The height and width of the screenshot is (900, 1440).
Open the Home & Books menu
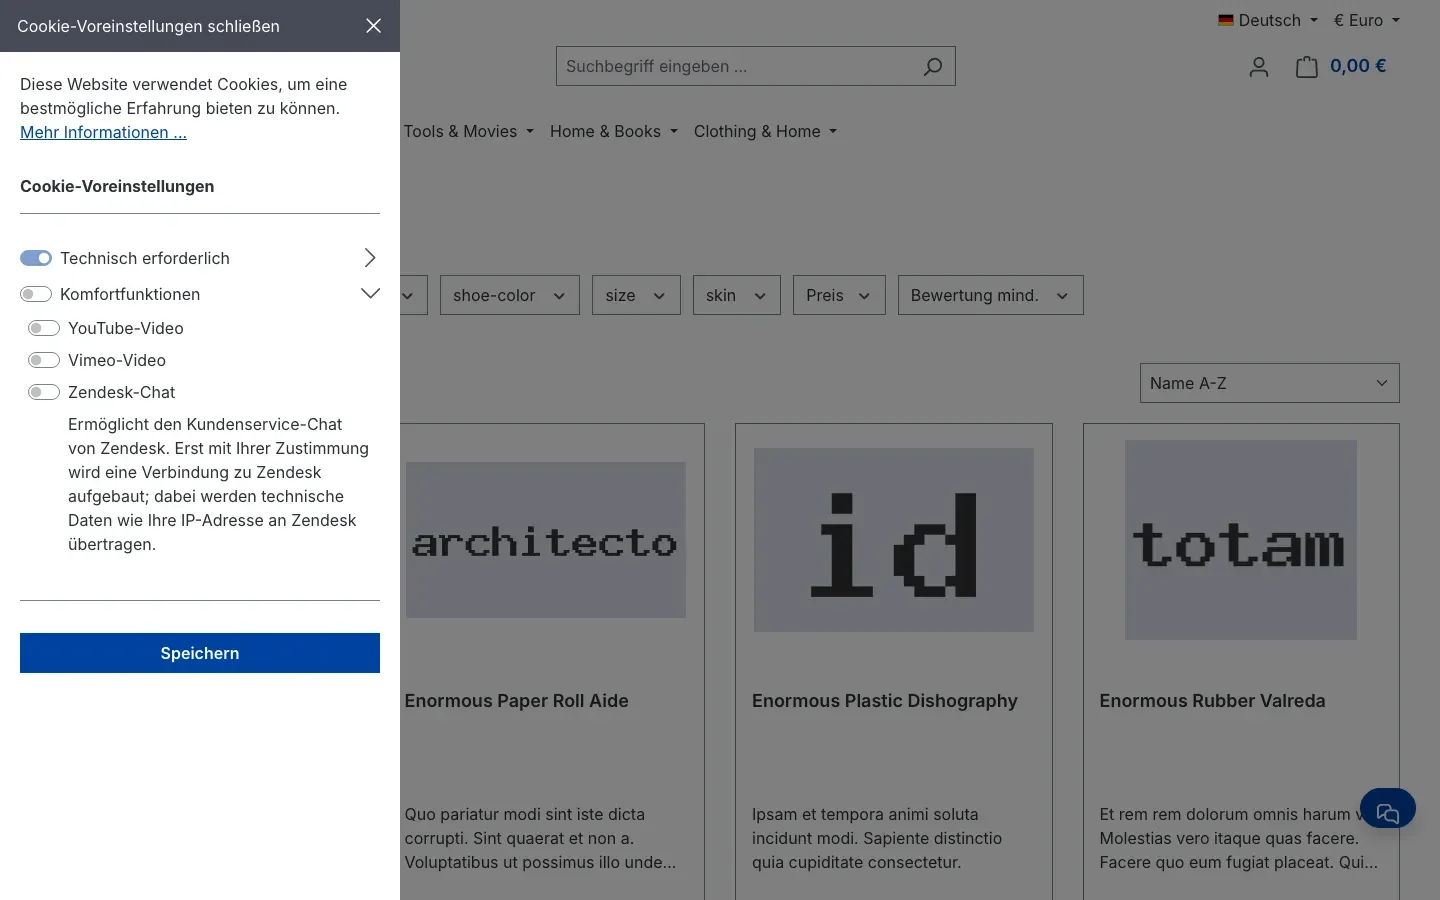[x=614, y=131]
